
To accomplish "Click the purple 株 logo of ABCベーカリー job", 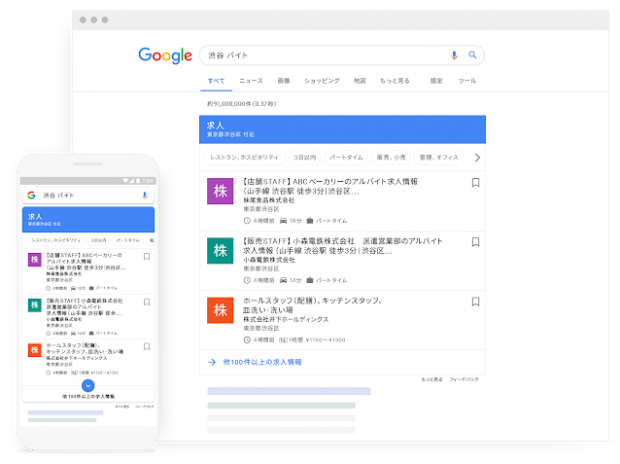I will [220, 191].
